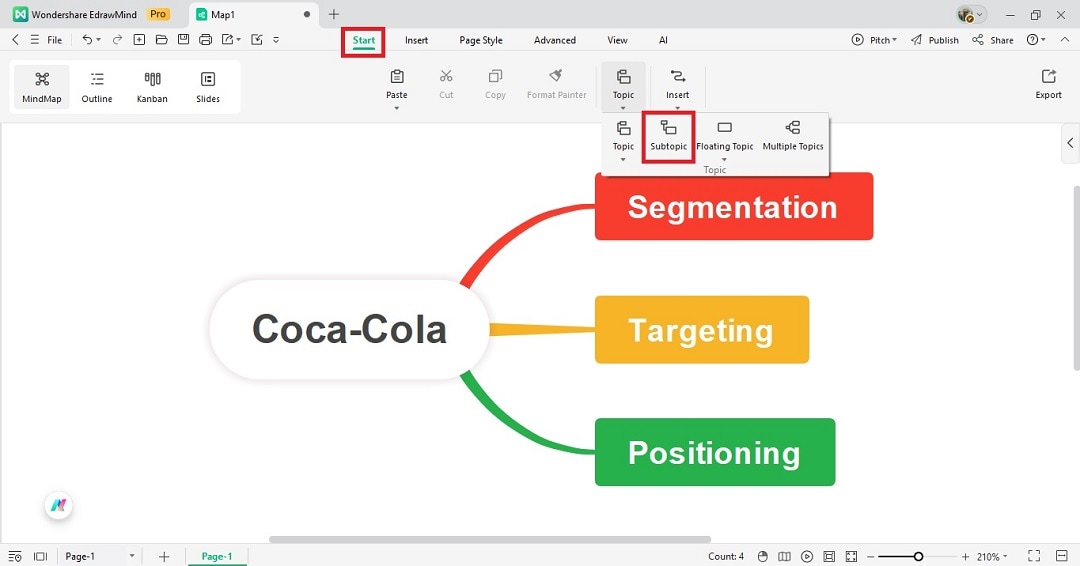Save the map with the disk icon
Viewport: 1080px width, 566px height.
[183, 40]
